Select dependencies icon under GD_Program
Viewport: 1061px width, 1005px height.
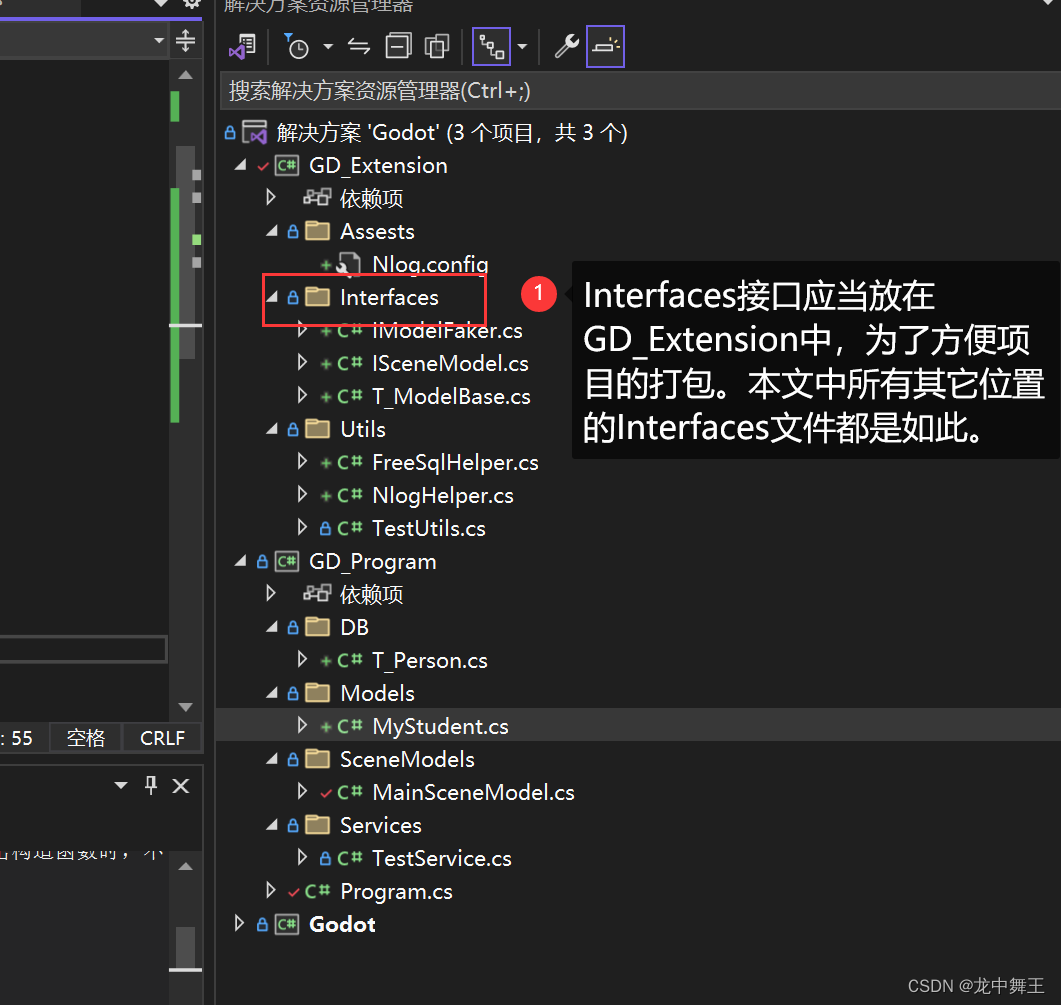coord(317,594)
